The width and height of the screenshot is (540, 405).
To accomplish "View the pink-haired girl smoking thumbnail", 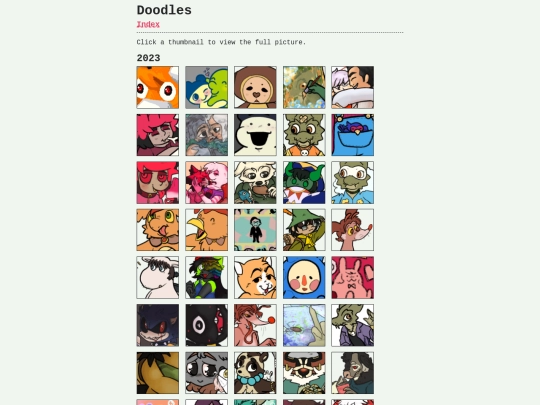I will 158,135.
